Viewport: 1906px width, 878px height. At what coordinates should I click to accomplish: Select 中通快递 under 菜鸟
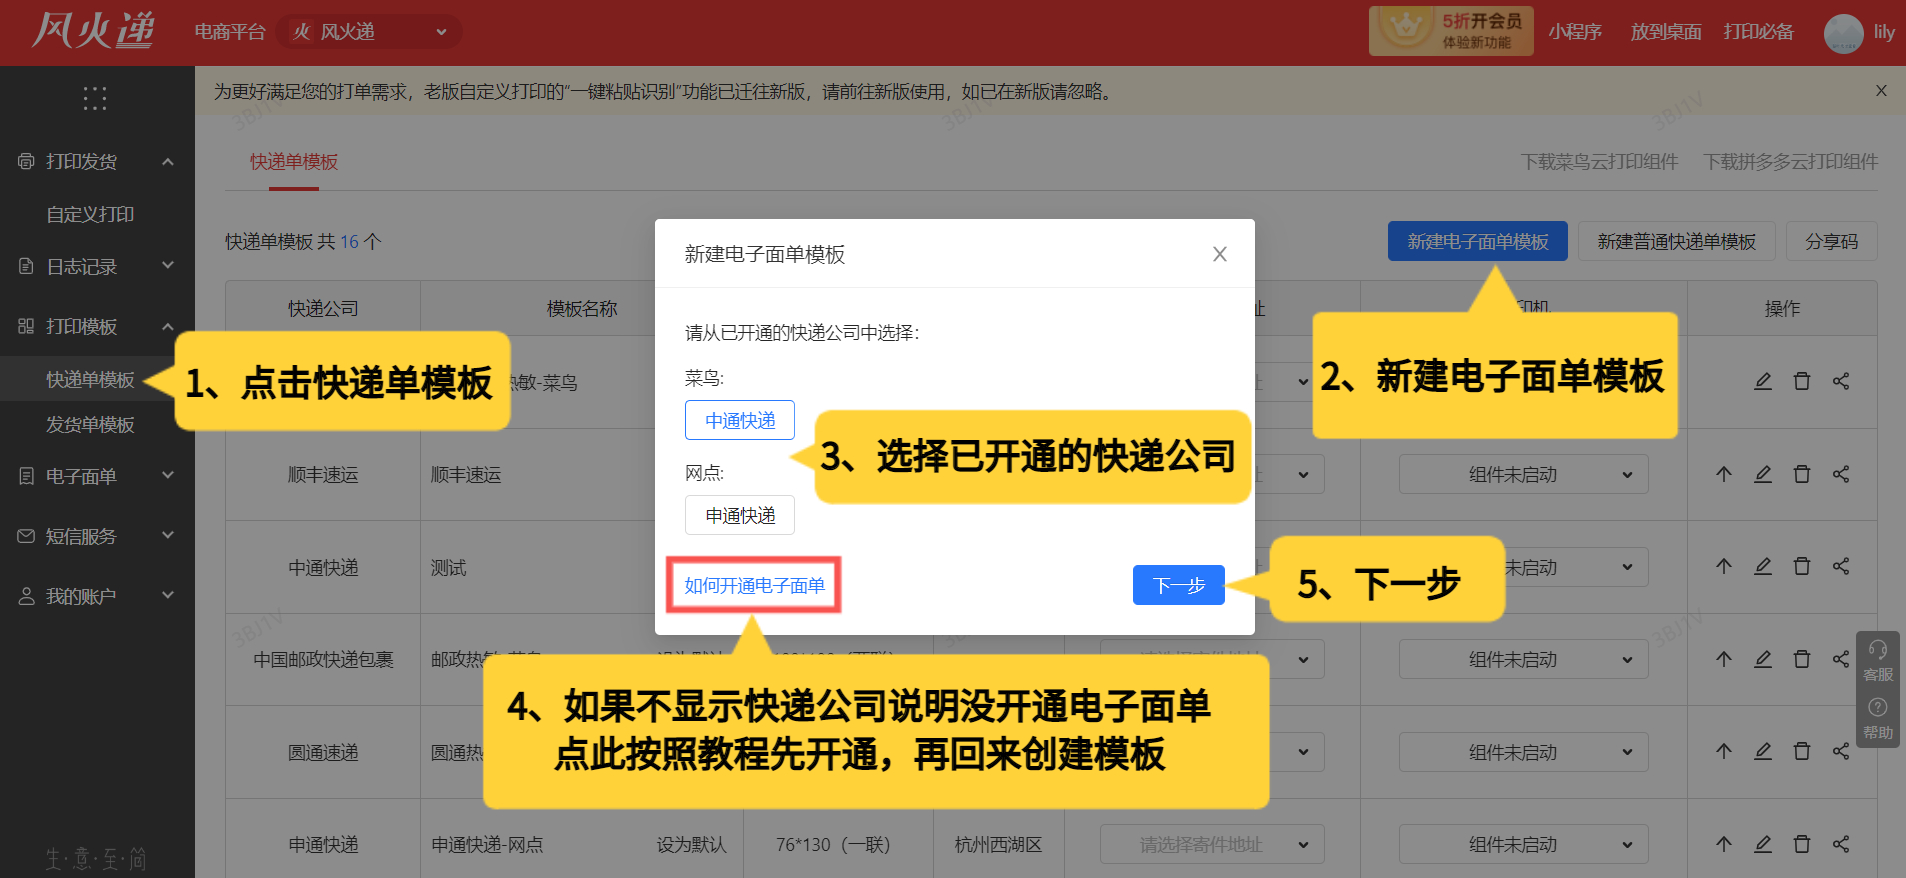[x=740, y=420]
